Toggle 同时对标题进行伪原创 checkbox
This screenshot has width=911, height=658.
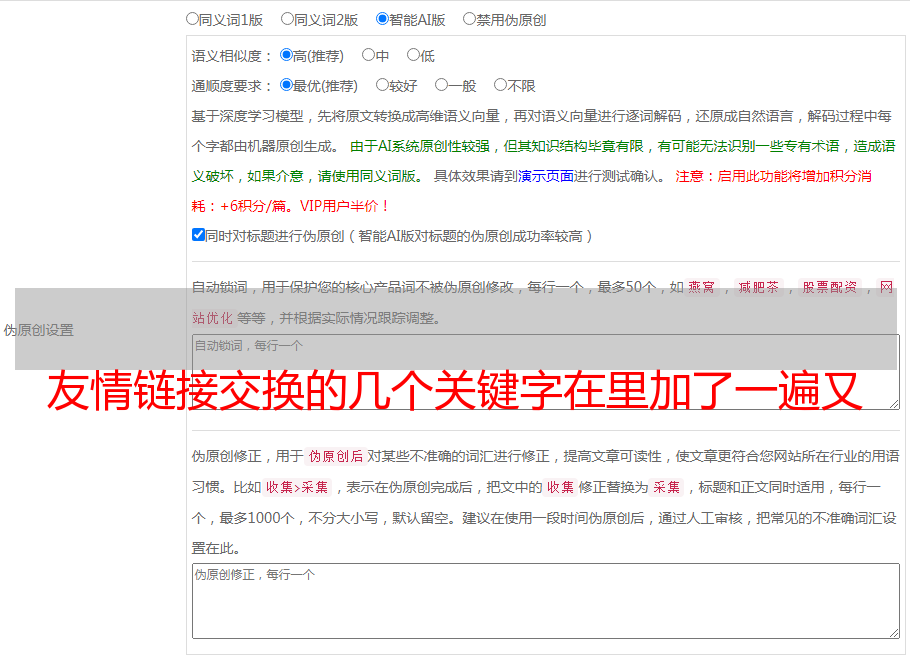(198, 235)
